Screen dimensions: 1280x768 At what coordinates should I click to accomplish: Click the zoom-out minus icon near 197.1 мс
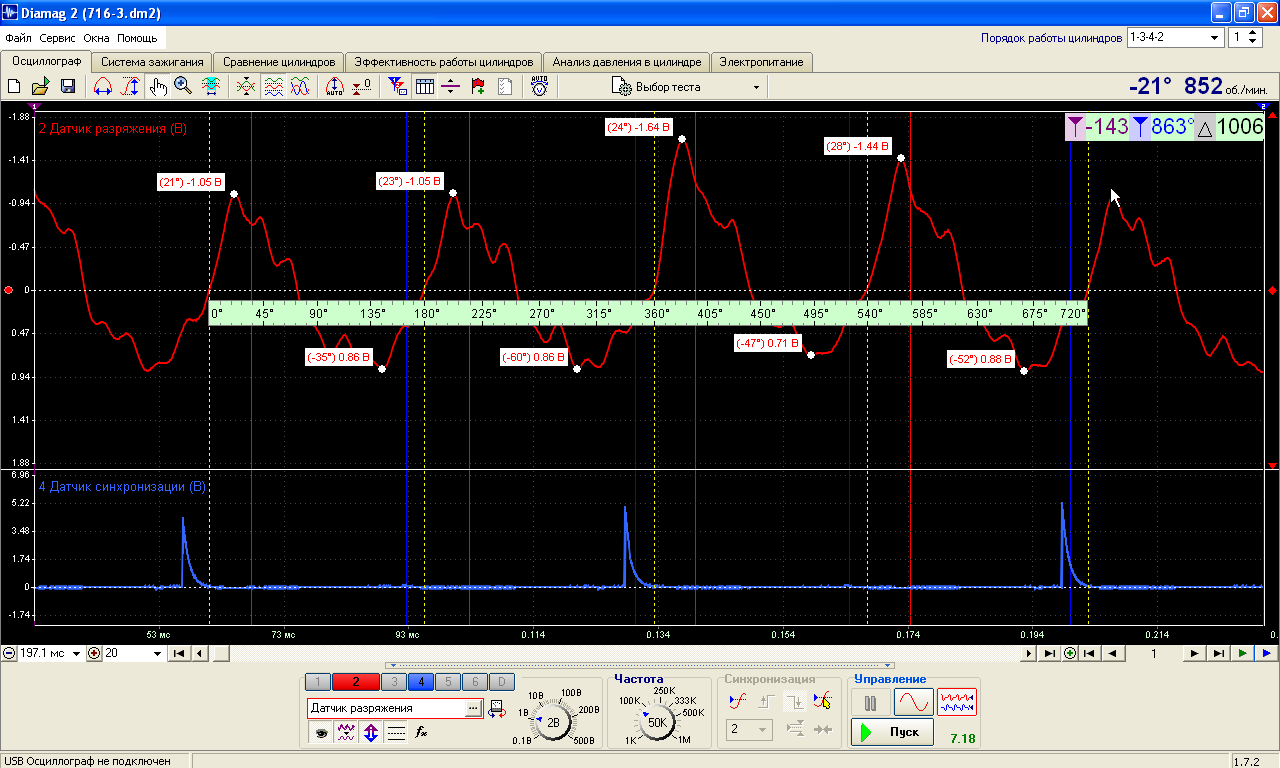(x=9, y=653)
